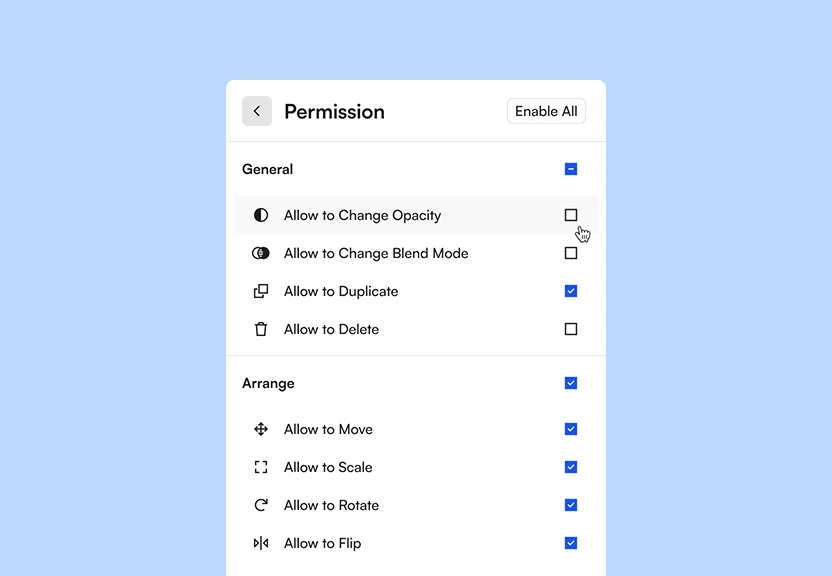Uncheck Allow to Flip checkbox
The width and height of the screenshot is (832, 576).
571,543
